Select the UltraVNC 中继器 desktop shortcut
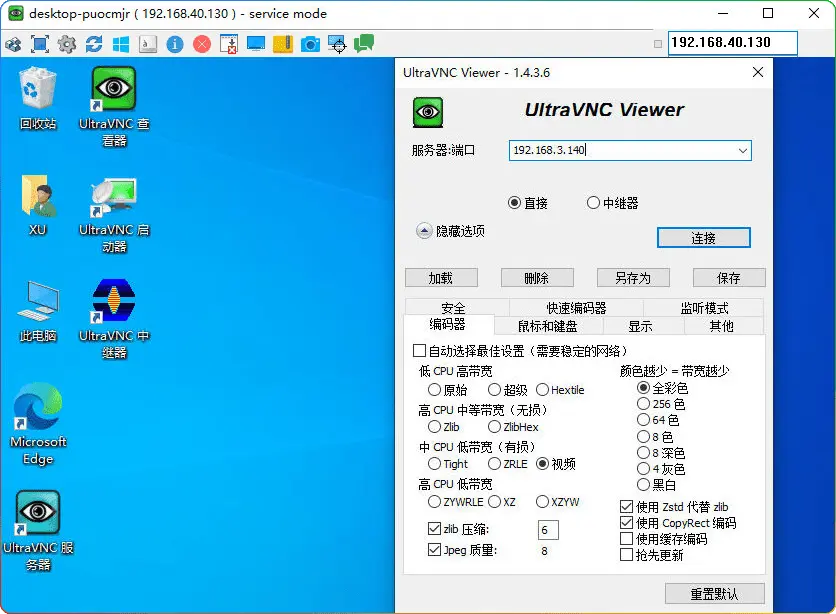The width and height of the screenshot is (836, 614). point(114,319)
